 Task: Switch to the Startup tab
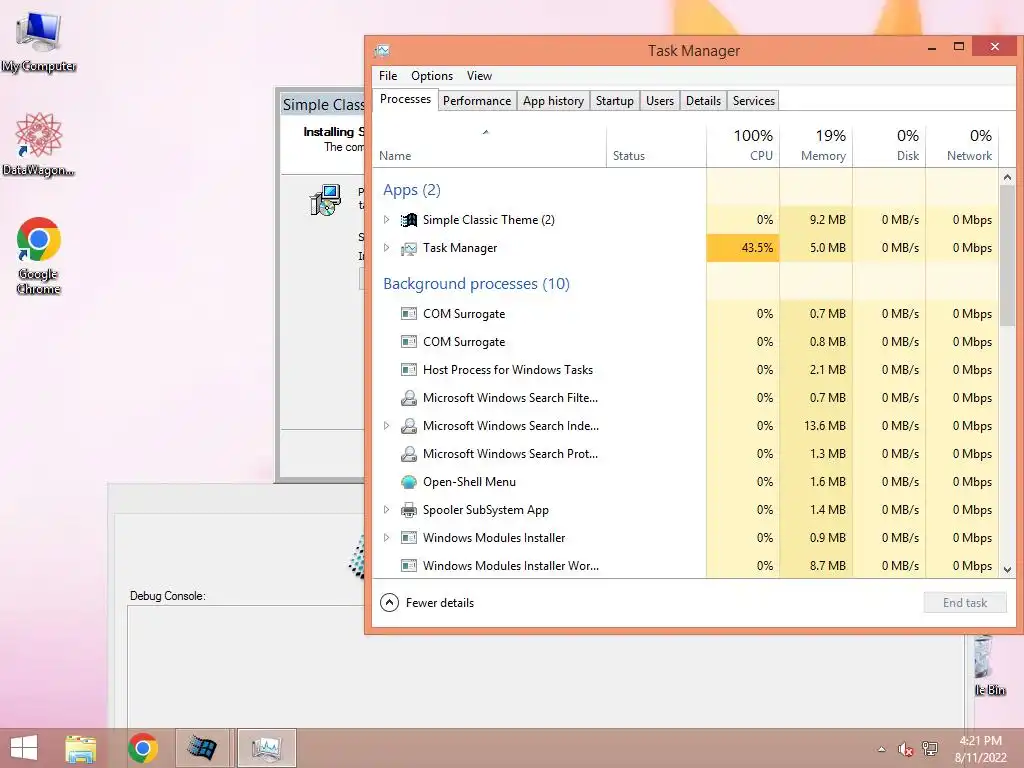[615, 101]
